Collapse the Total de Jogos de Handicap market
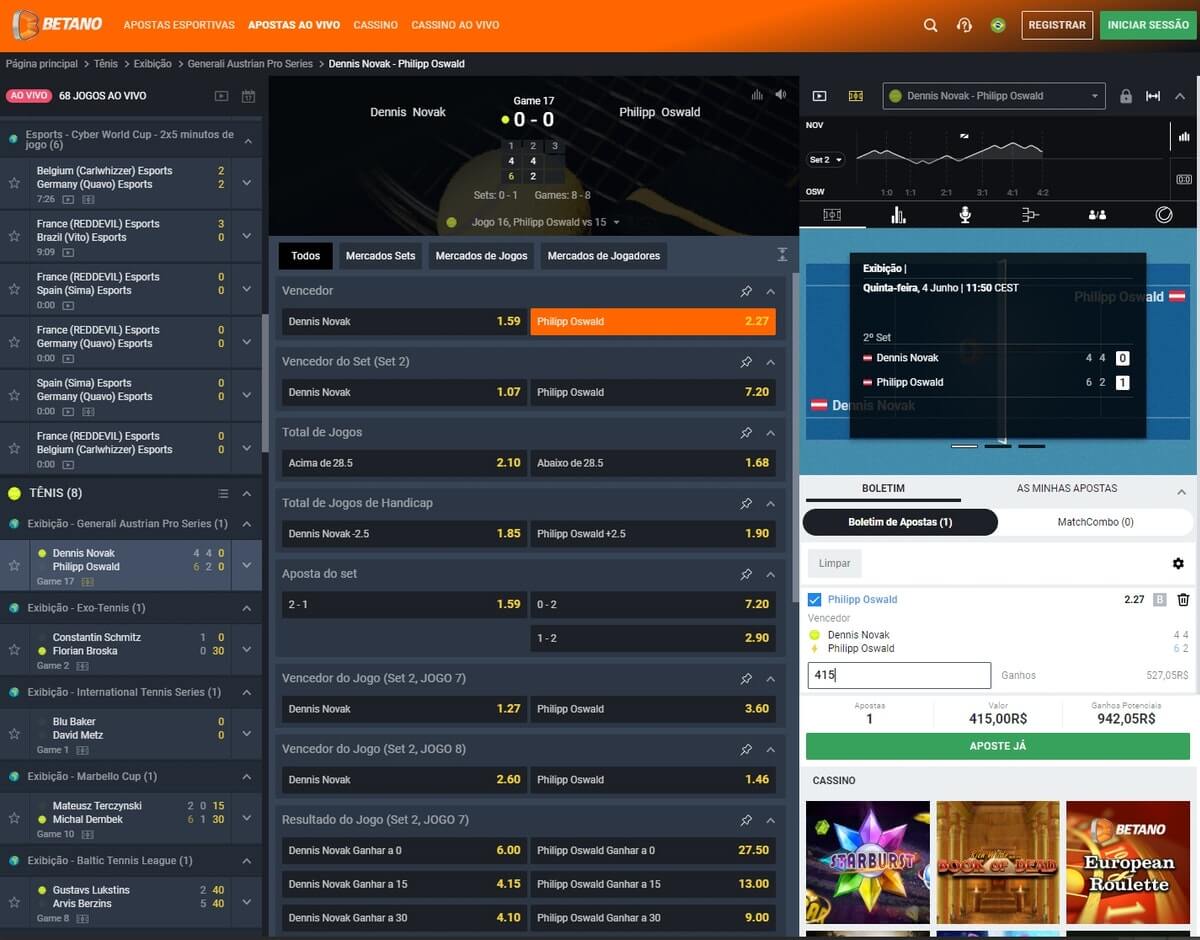 click(770, 504)
